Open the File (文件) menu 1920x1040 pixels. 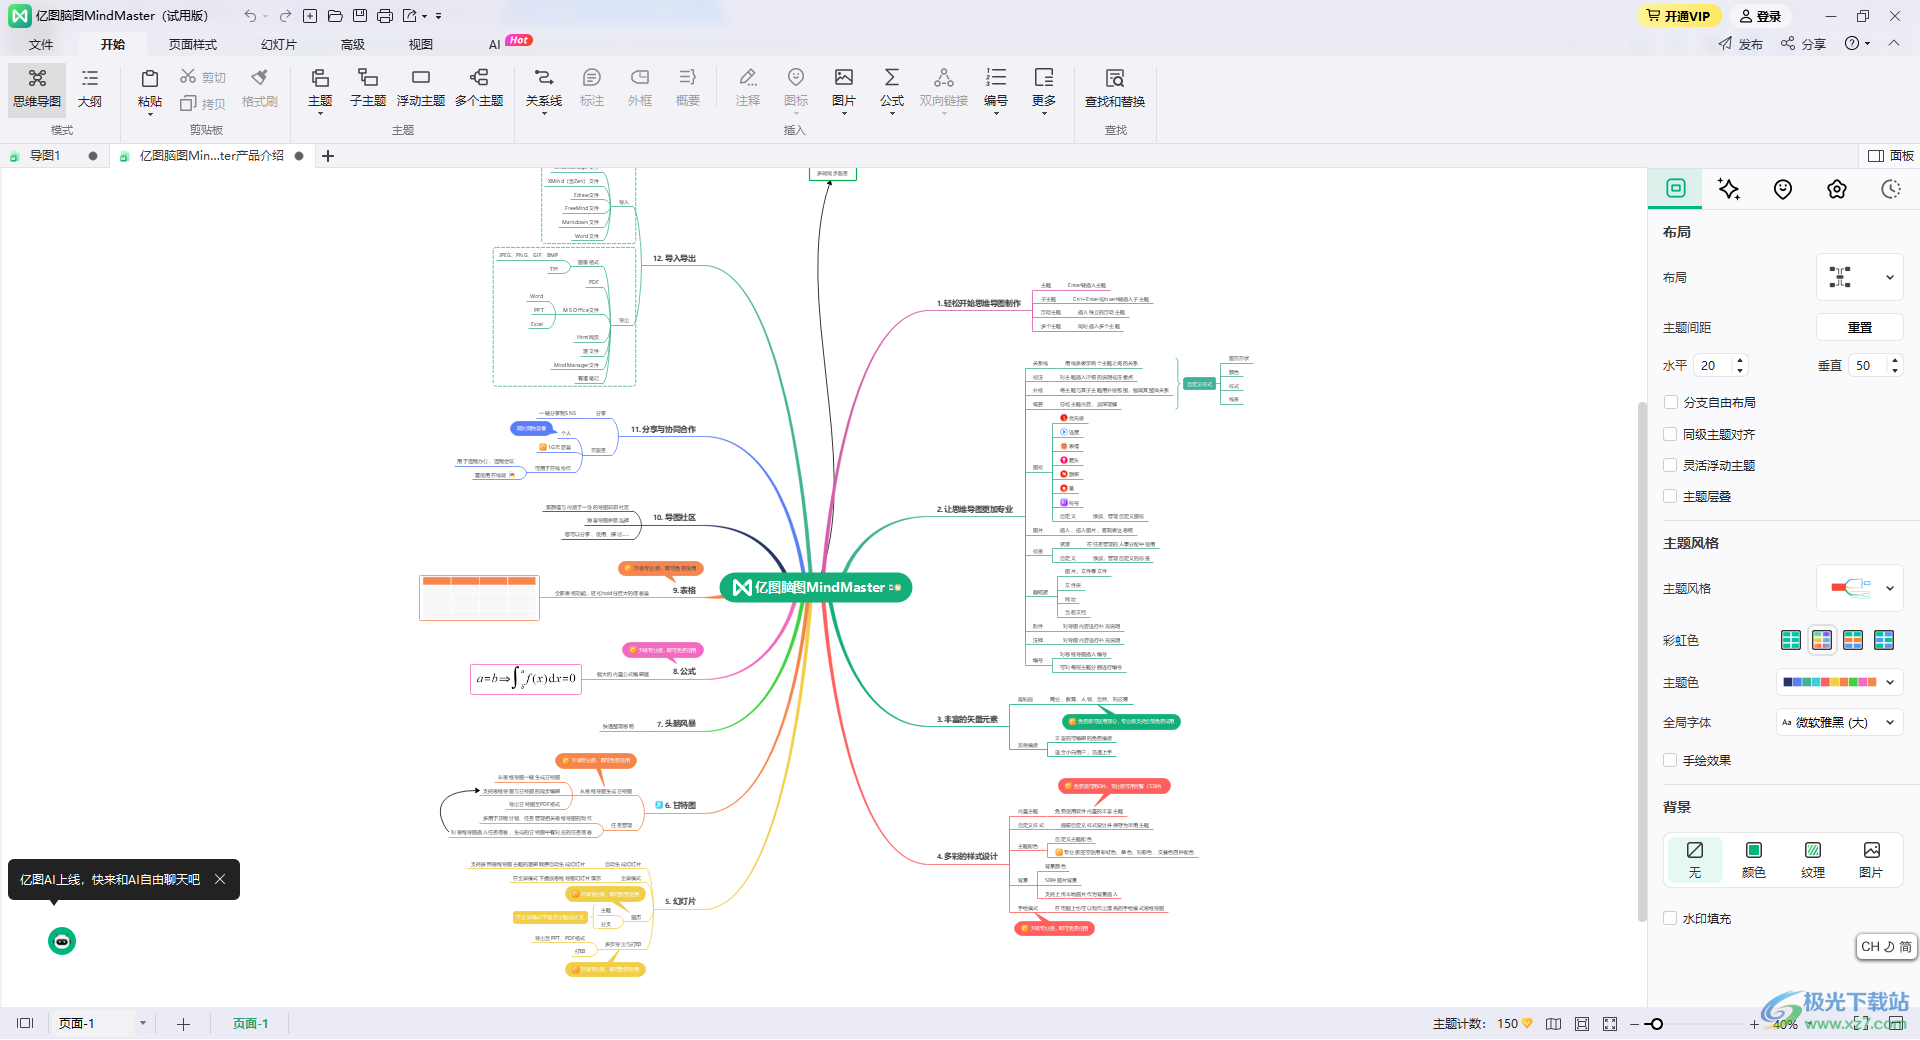tap(41, 44)
